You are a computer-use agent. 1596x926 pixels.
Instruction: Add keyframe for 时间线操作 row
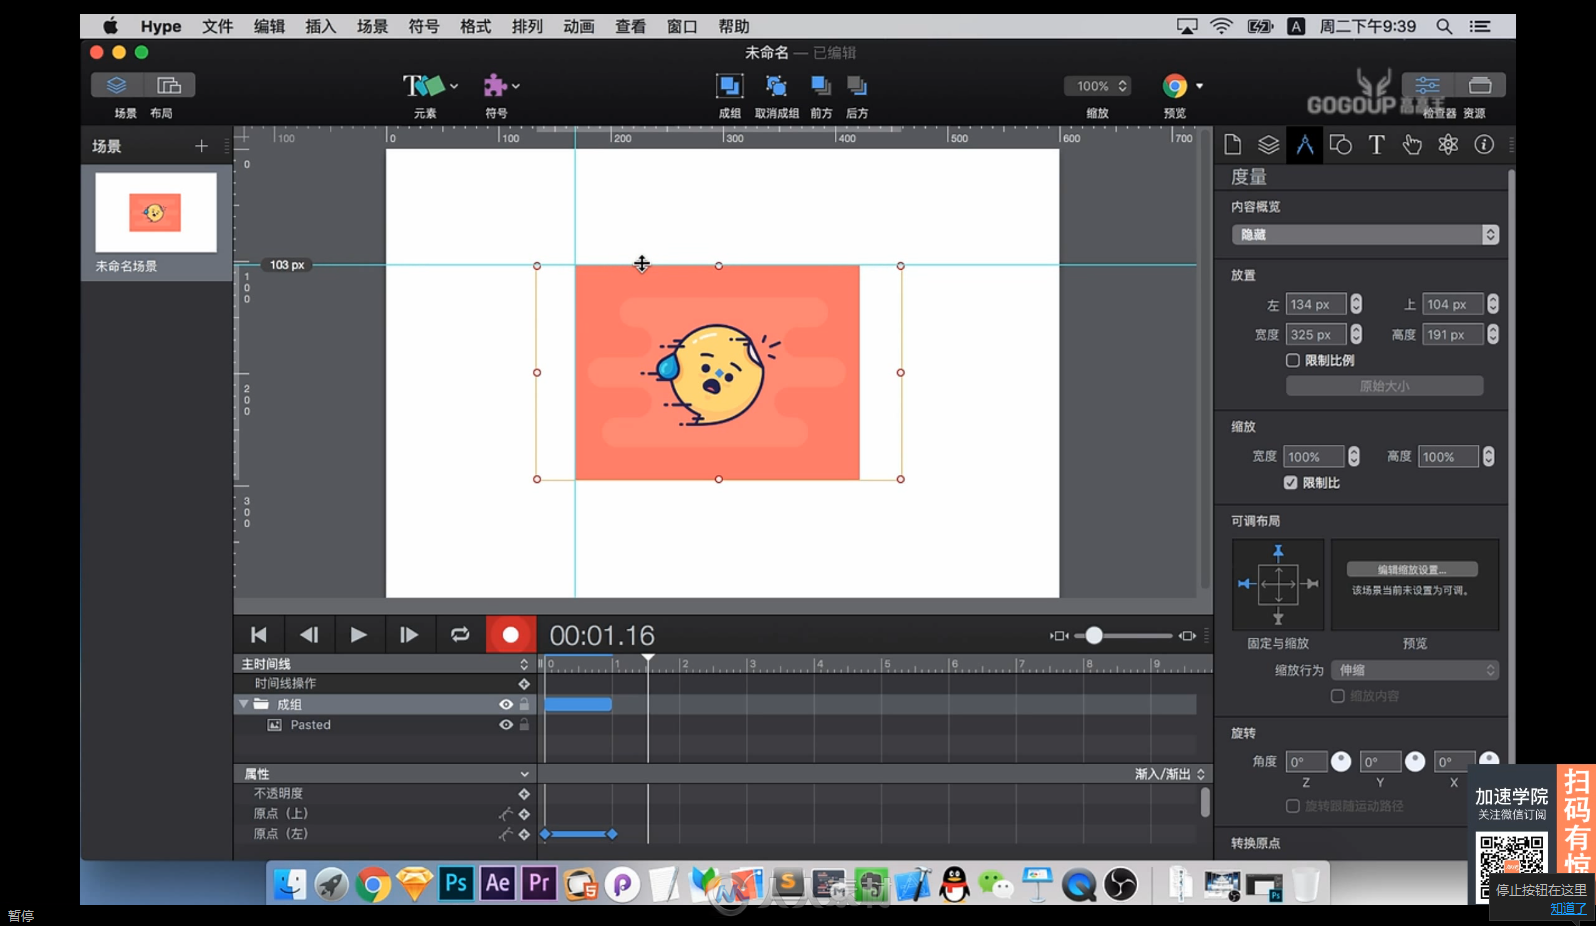[x=524, y=684]
